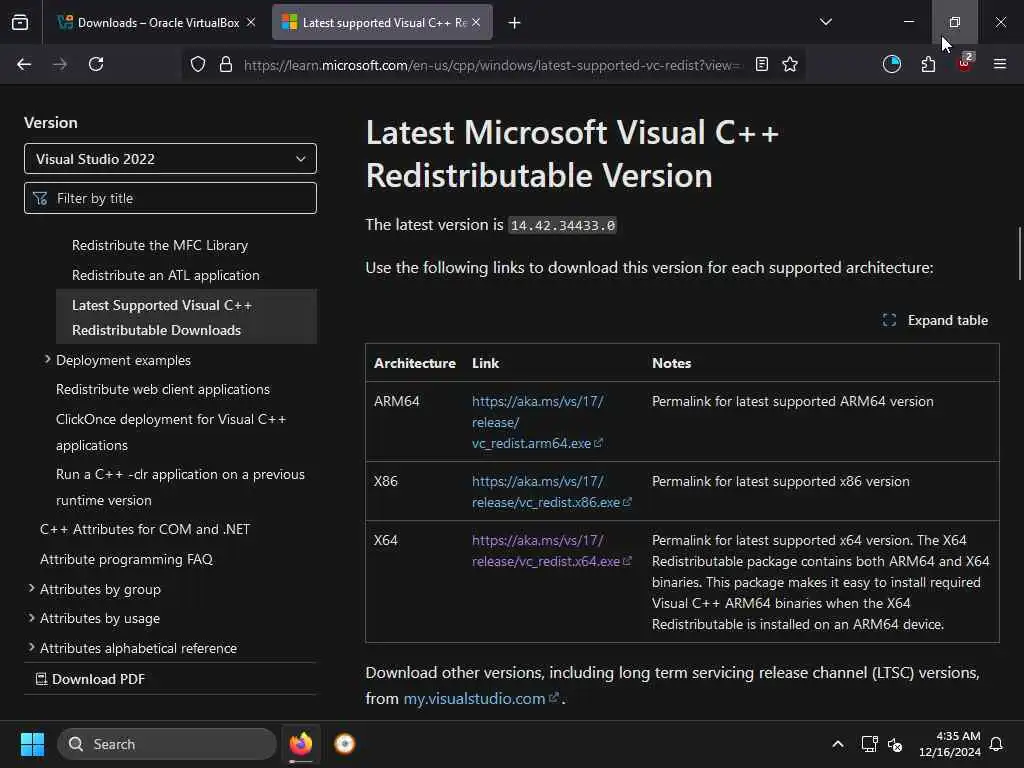Open Redistribute the MFC Library
This screenshot has width=1024, height=768.
click(160, 246)
